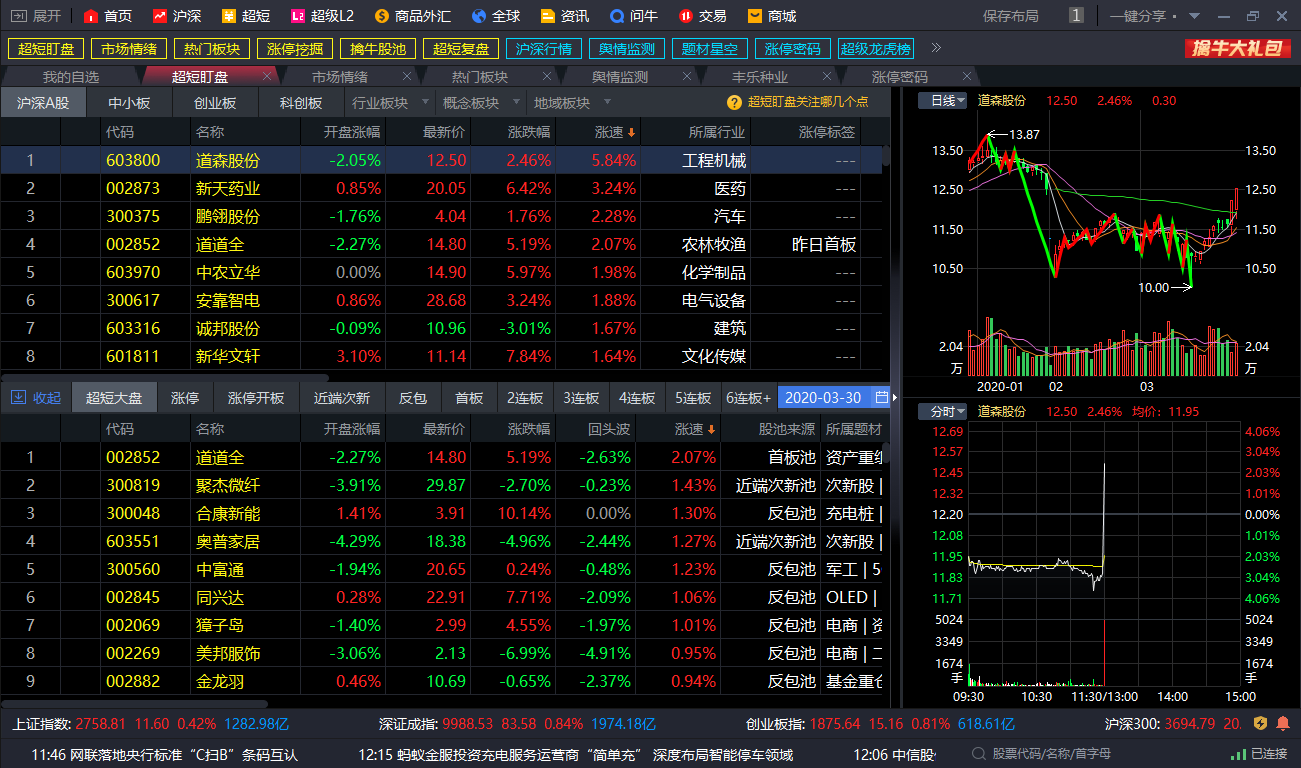1301x768 pixels.
Task: Click the 问牛 search icon in top menu
Action: (x=617, y=16)
